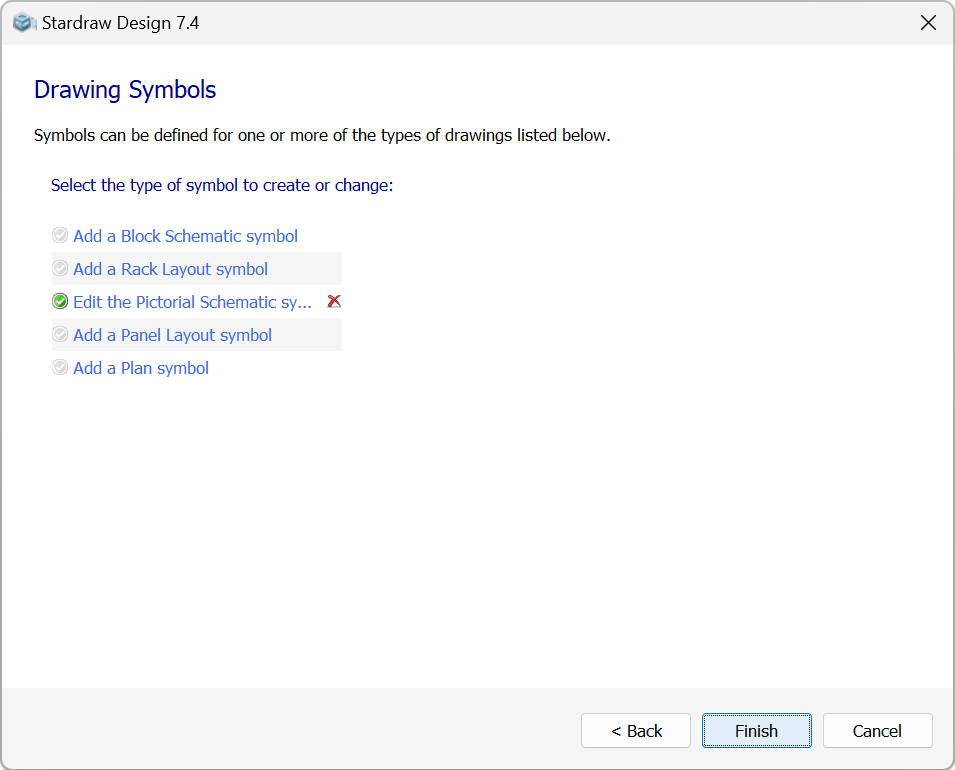Screen dimensions: 955x770
Task: Click the Stardraw app icon in title bar
Action: point(24,23)
